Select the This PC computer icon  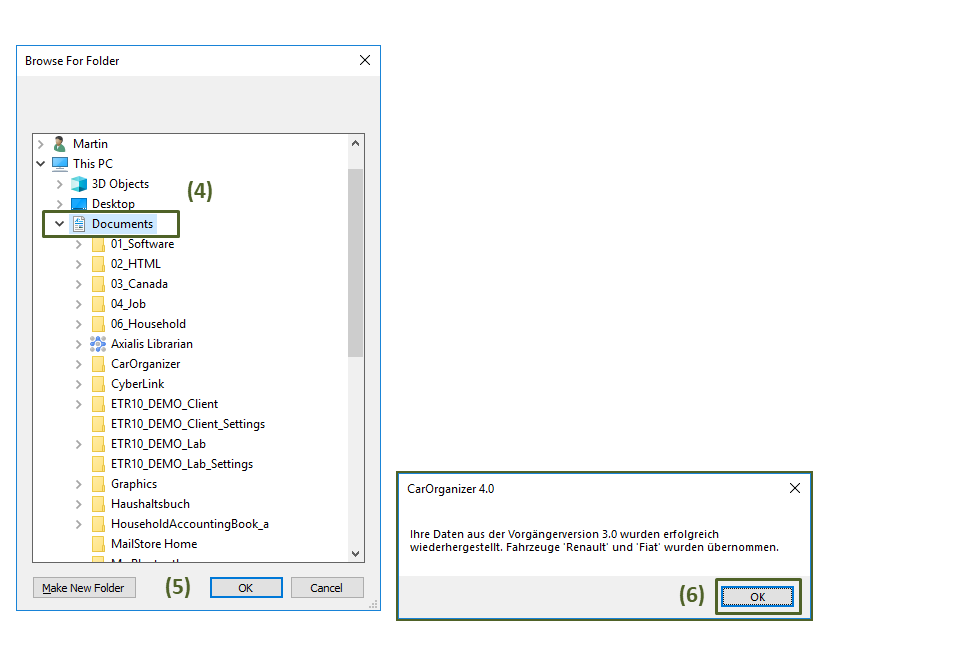coord(60,164)
